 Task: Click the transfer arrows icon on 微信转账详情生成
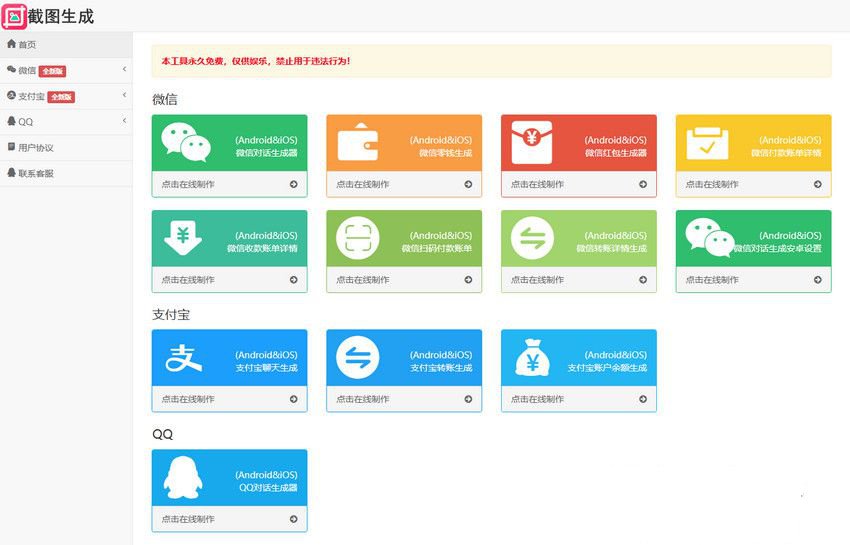coord(532,238)
